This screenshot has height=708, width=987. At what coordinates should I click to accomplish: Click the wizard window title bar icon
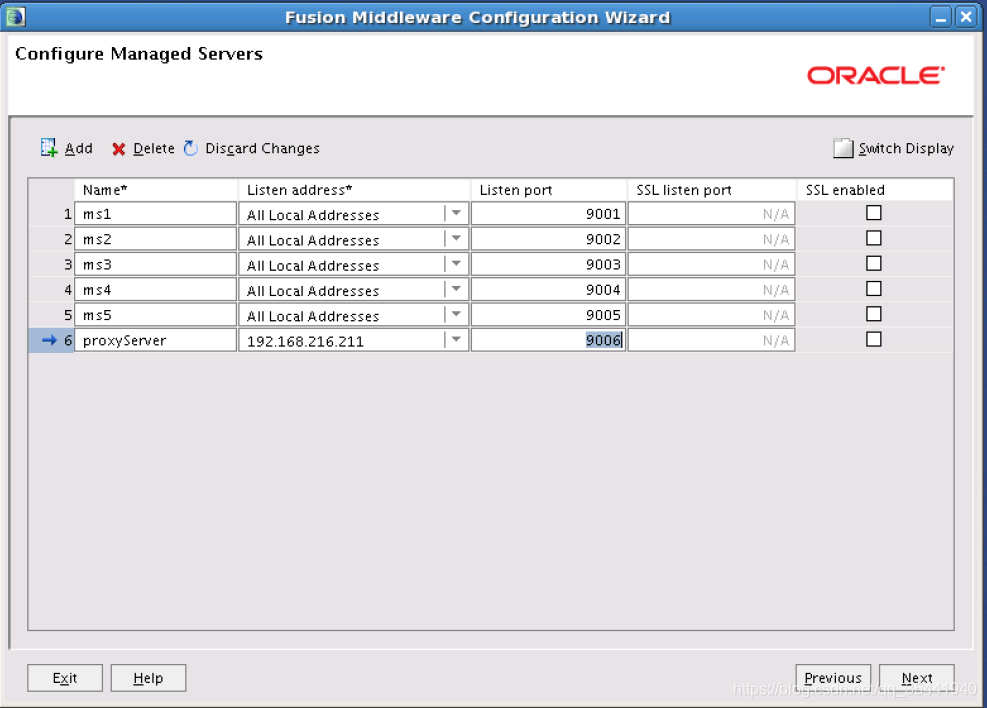coord(16,16)
